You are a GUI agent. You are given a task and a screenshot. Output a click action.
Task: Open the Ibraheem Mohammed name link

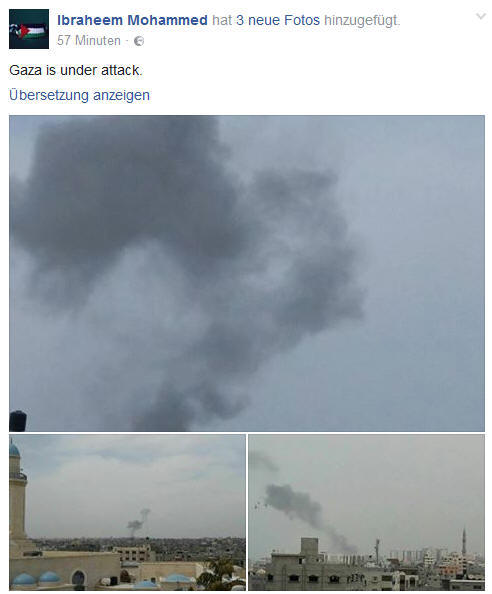tap(132, 20)
